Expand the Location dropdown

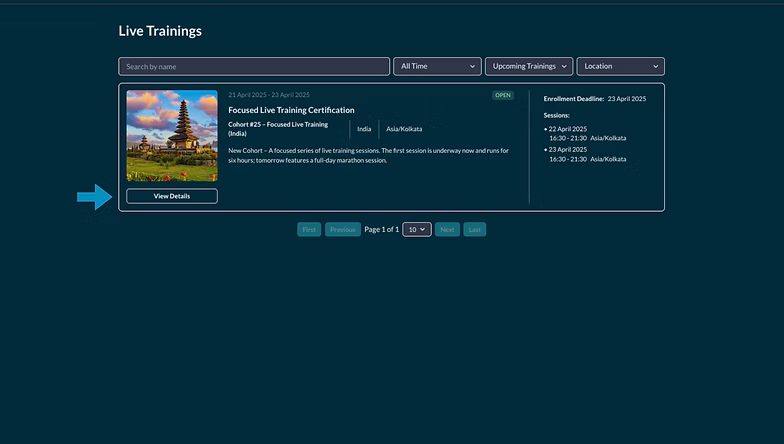coord(620,66)
